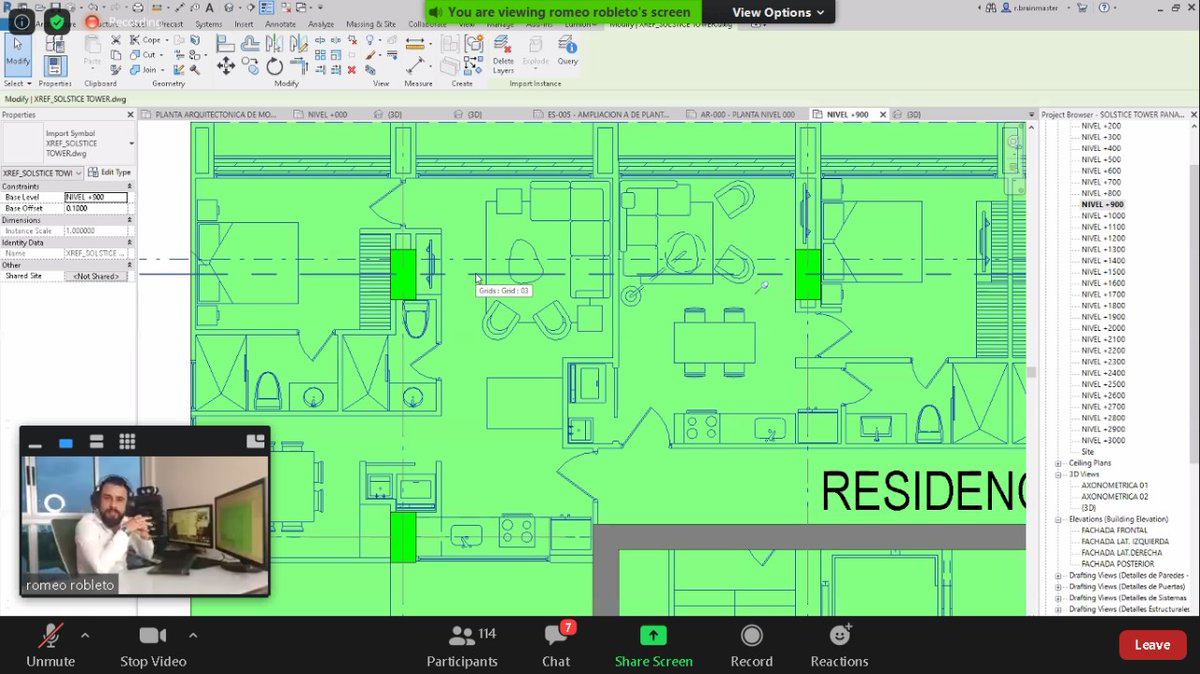Start Record in Zoom toolbar
Screen dimensions: 1200x674
(x=751, y=645)
